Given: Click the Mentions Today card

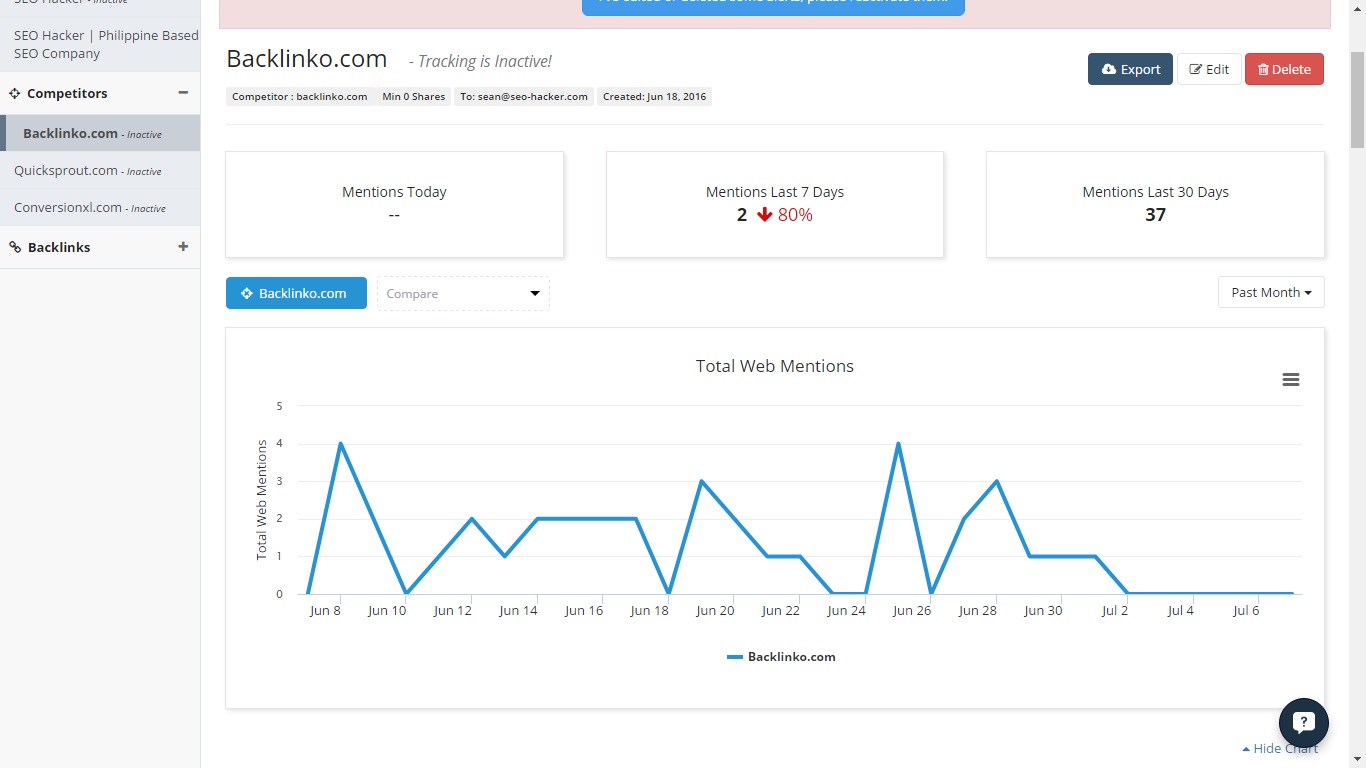Looking at the screenshot, I should (394, 204).
